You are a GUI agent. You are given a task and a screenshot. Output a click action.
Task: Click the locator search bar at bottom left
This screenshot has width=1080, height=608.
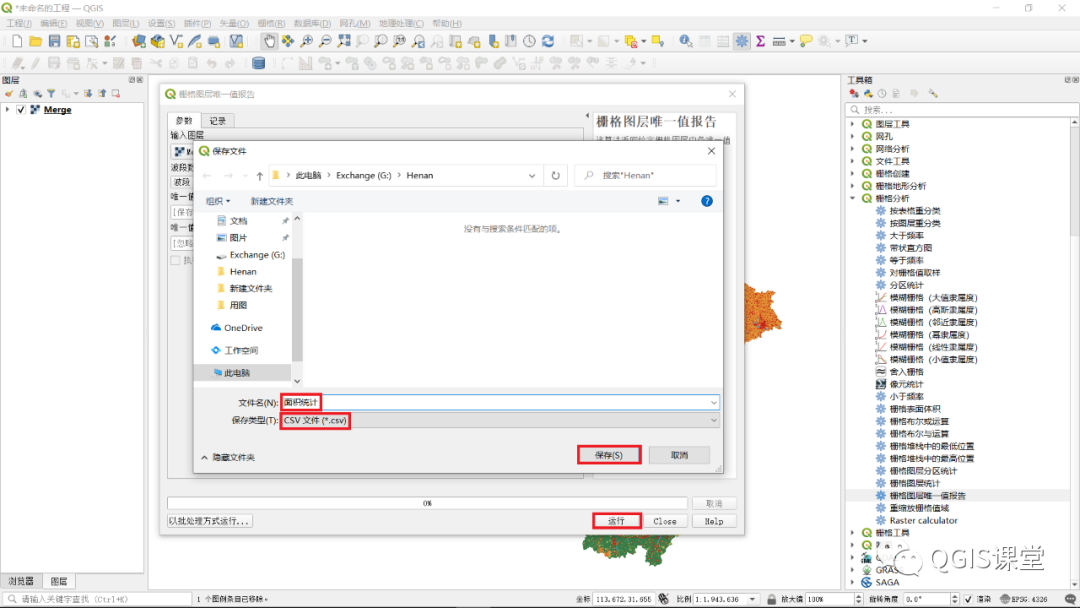tap(96, 599)
